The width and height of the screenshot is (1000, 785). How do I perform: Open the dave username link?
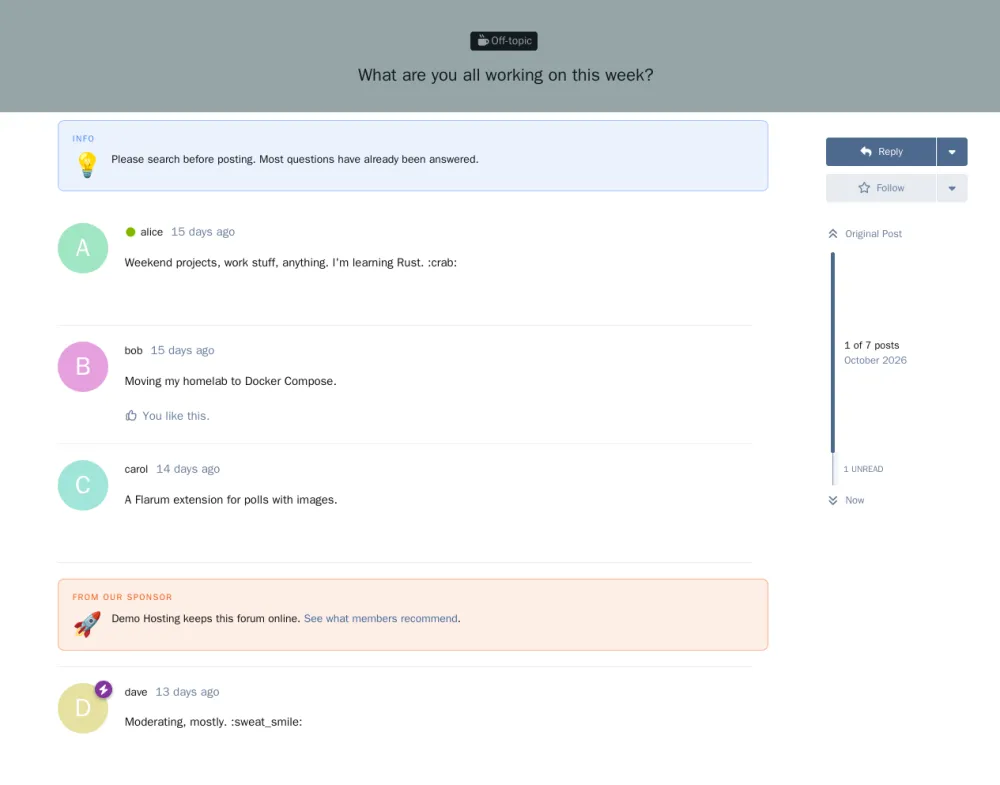(x=136, y=692)
